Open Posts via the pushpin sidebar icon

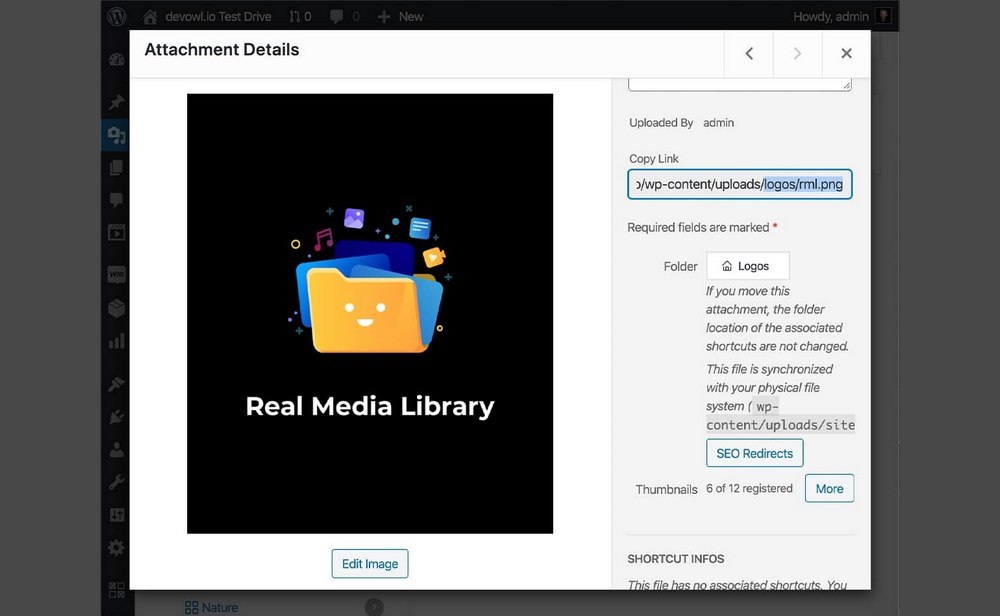click(x=116, y=102)
